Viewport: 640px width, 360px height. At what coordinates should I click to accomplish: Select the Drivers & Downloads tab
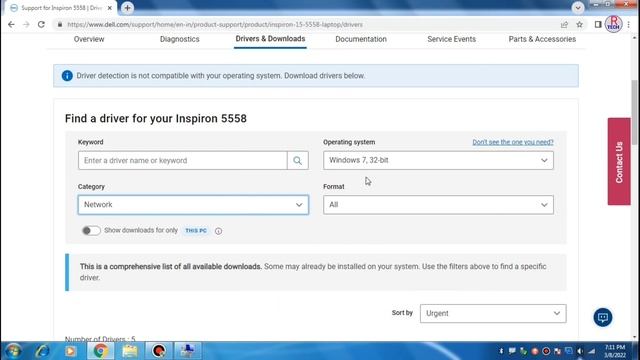point(270,39)
